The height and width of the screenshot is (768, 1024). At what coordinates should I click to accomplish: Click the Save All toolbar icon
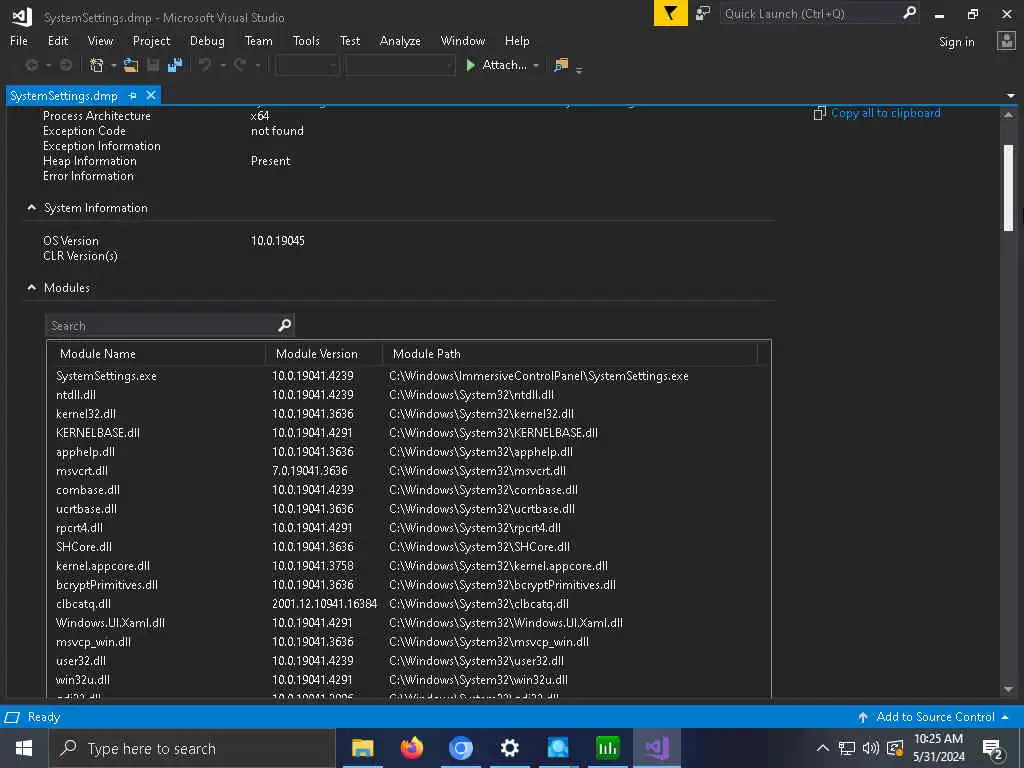(x=174, y=65)
